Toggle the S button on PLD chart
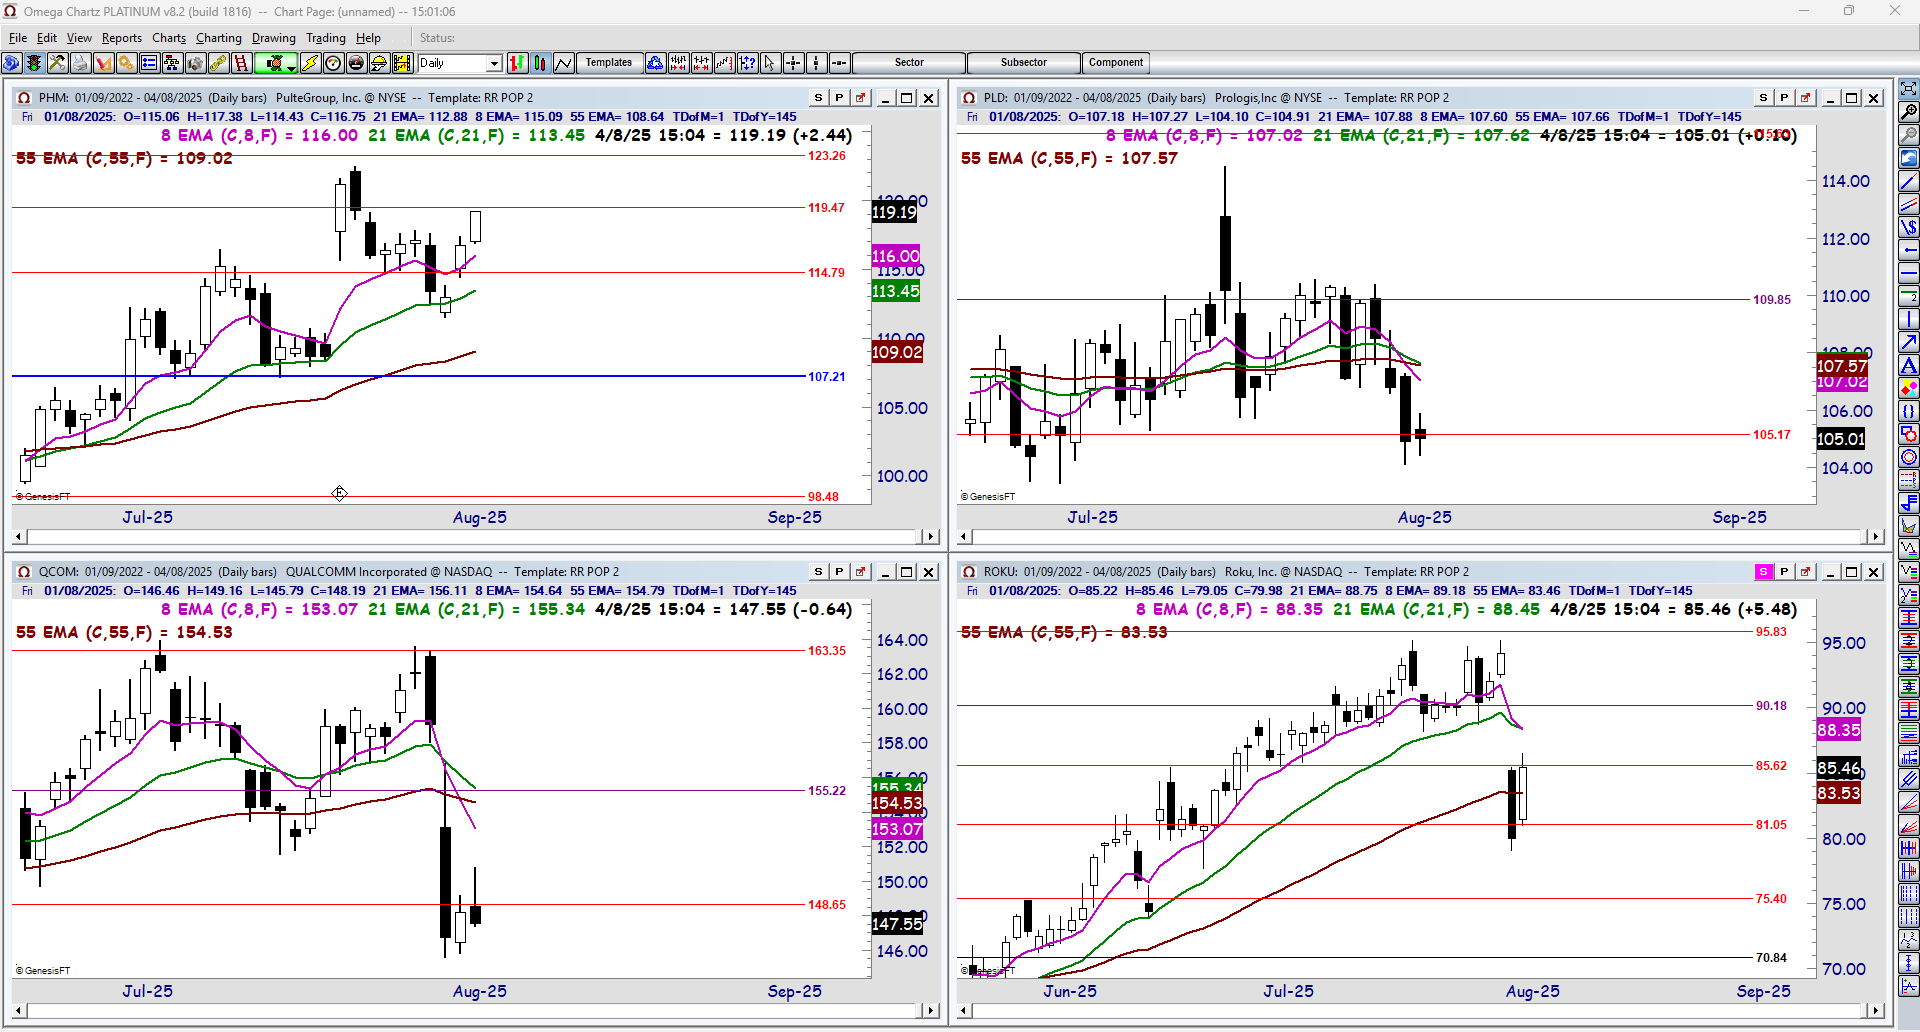Viewport: 1920px width, 1032px height. (x=1763, y=98)
